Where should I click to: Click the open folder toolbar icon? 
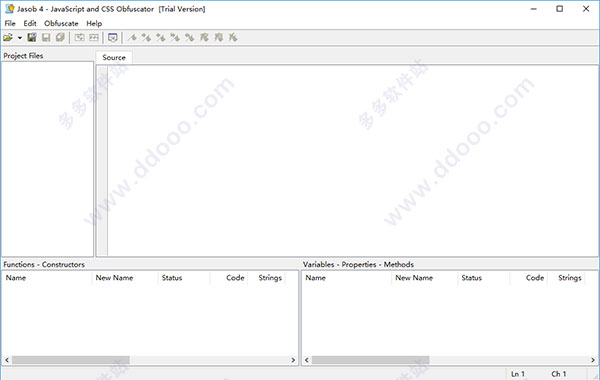coord(8,38)
